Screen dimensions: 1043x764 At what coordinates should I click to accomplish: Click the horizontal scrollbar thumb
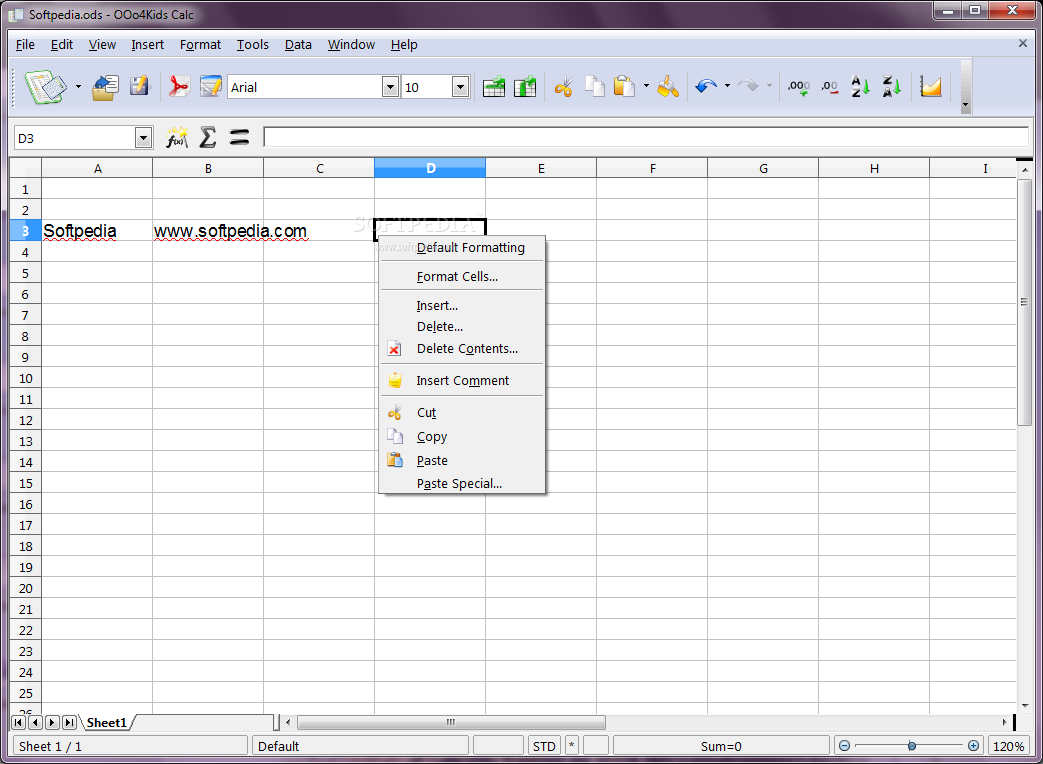(x=451, y=722)
